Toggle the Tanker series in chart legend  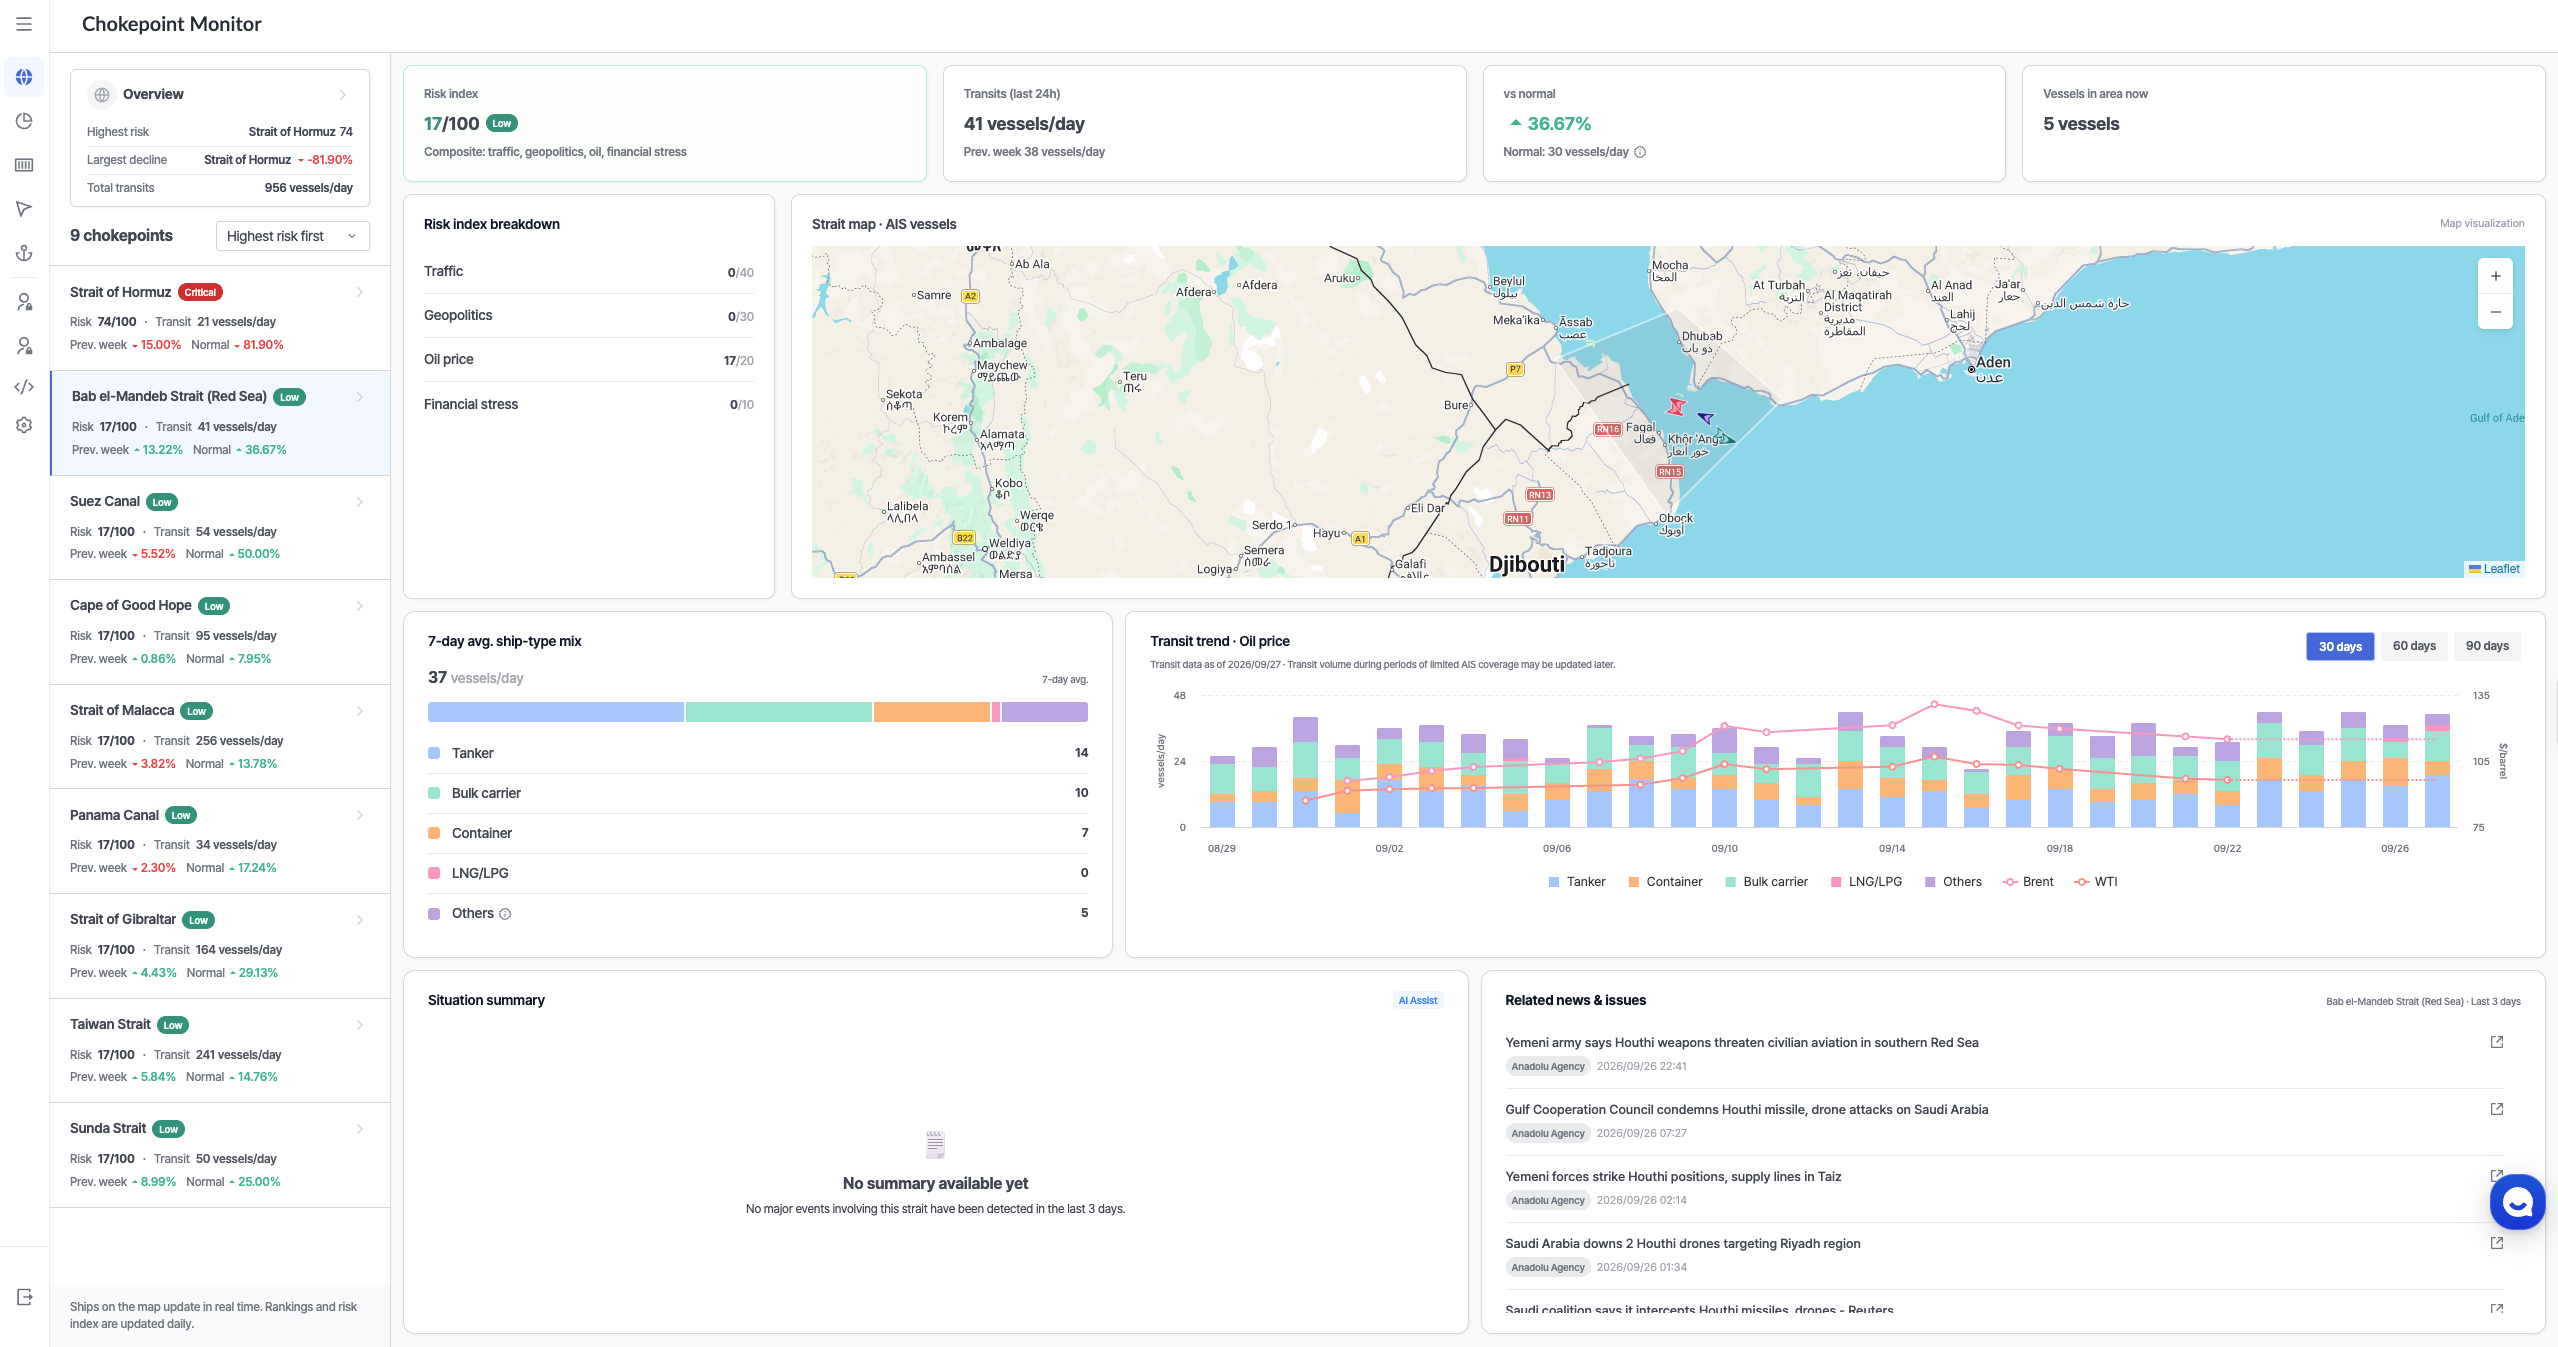tap(1576, 882)
